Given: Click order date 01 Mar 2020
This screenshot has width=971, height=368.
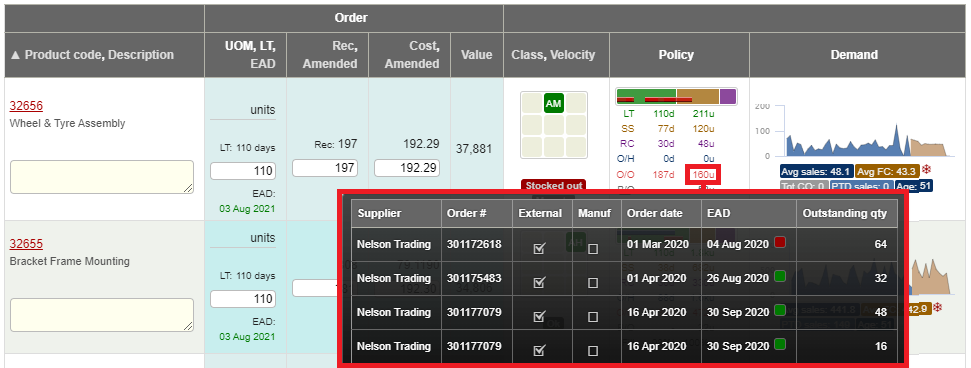Looking at the screenshot, I should (658, 244).
